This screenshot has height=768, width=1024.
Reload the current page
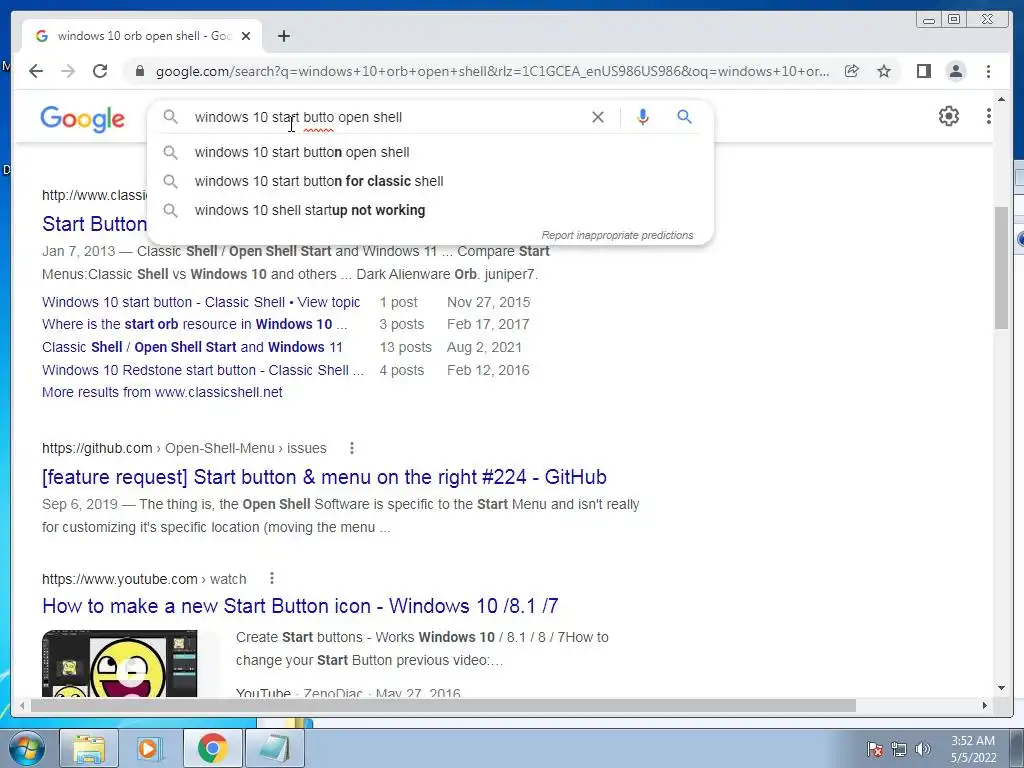click(x=100, y=71)
